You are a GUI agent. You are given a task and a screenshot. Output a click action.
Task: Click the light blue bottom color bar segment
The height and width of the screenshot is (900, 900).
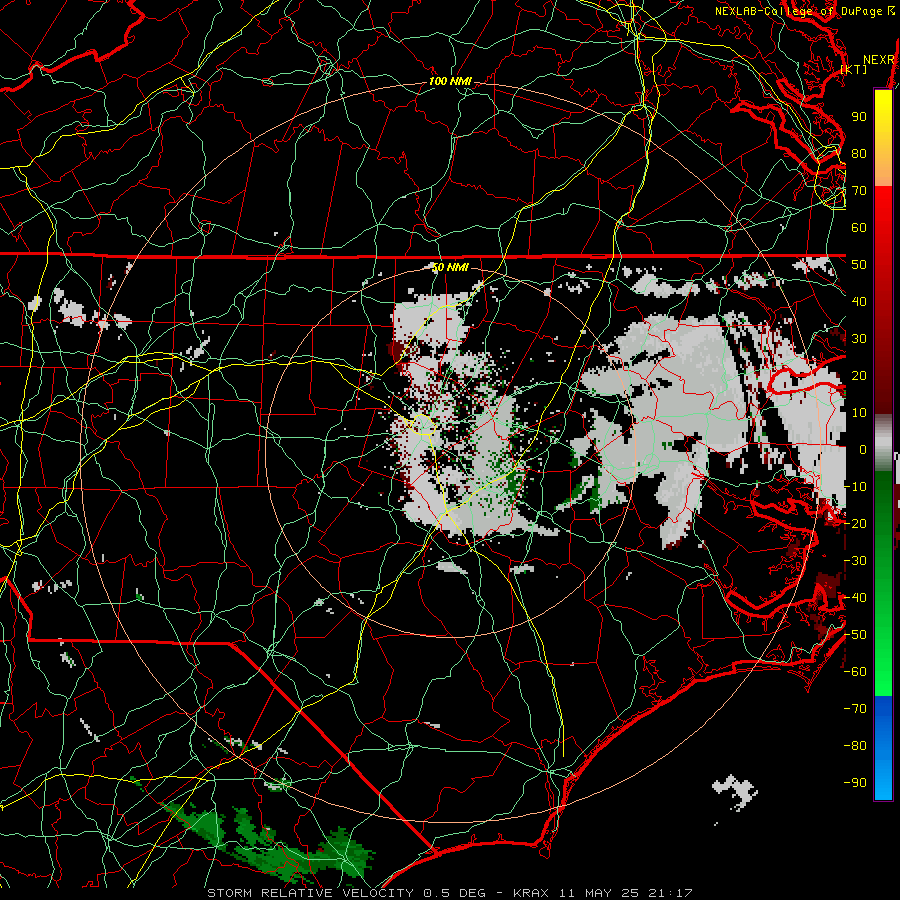883,781
